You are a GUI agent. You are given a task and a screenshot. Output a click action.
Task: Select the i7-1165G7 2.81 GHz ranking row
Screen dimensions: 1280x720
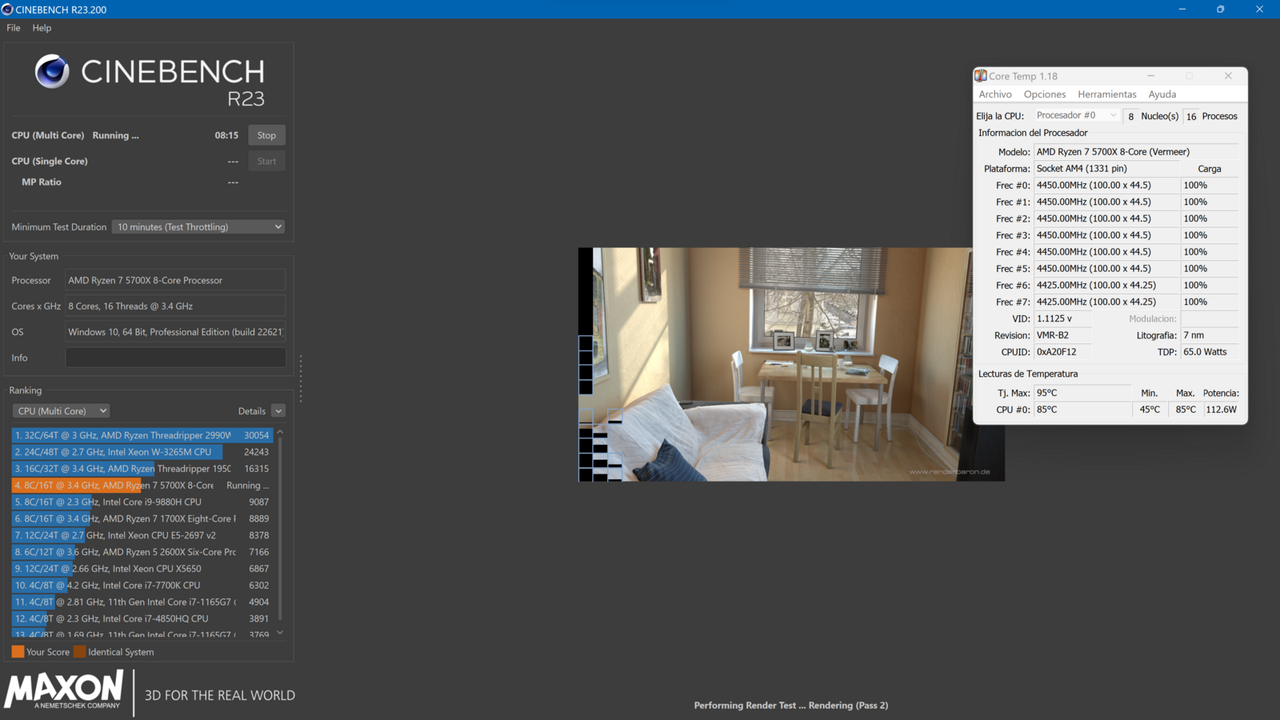point(141,602)
